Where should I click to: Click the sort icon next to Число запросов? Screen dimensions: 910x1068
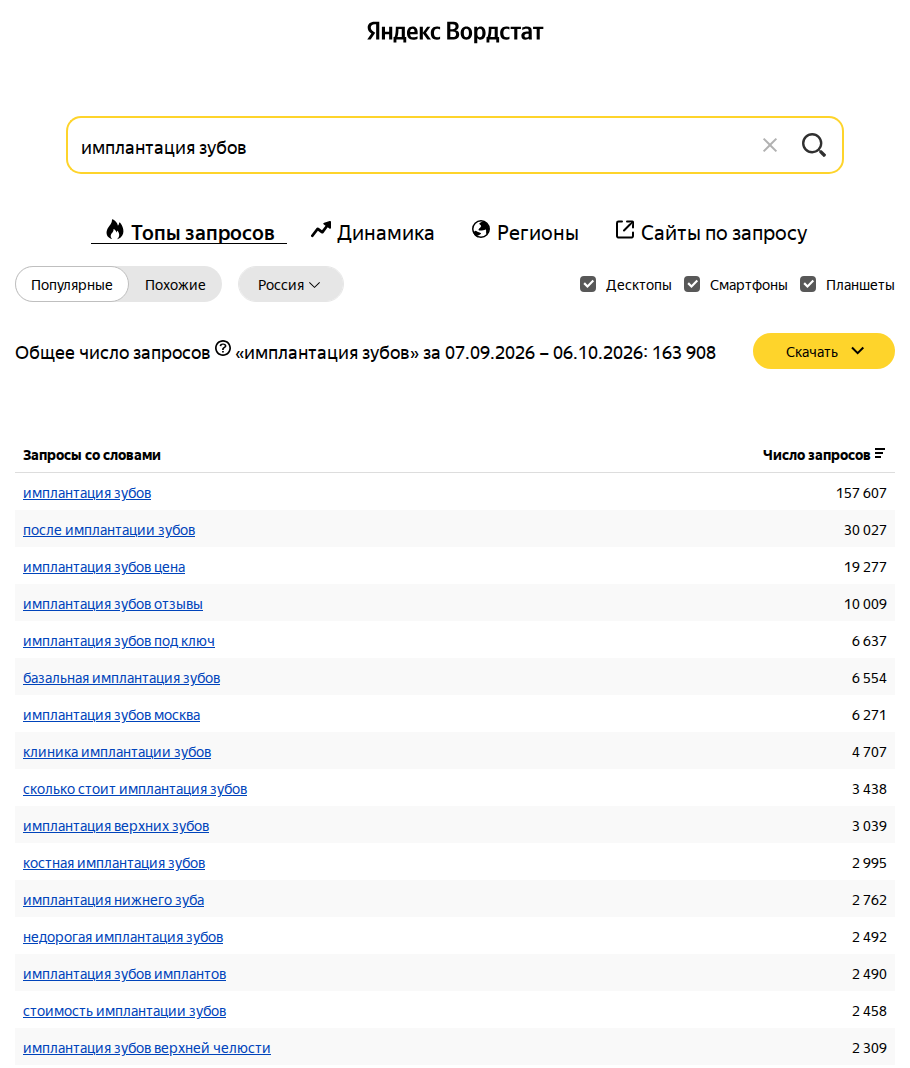click(x=880, y=454)
